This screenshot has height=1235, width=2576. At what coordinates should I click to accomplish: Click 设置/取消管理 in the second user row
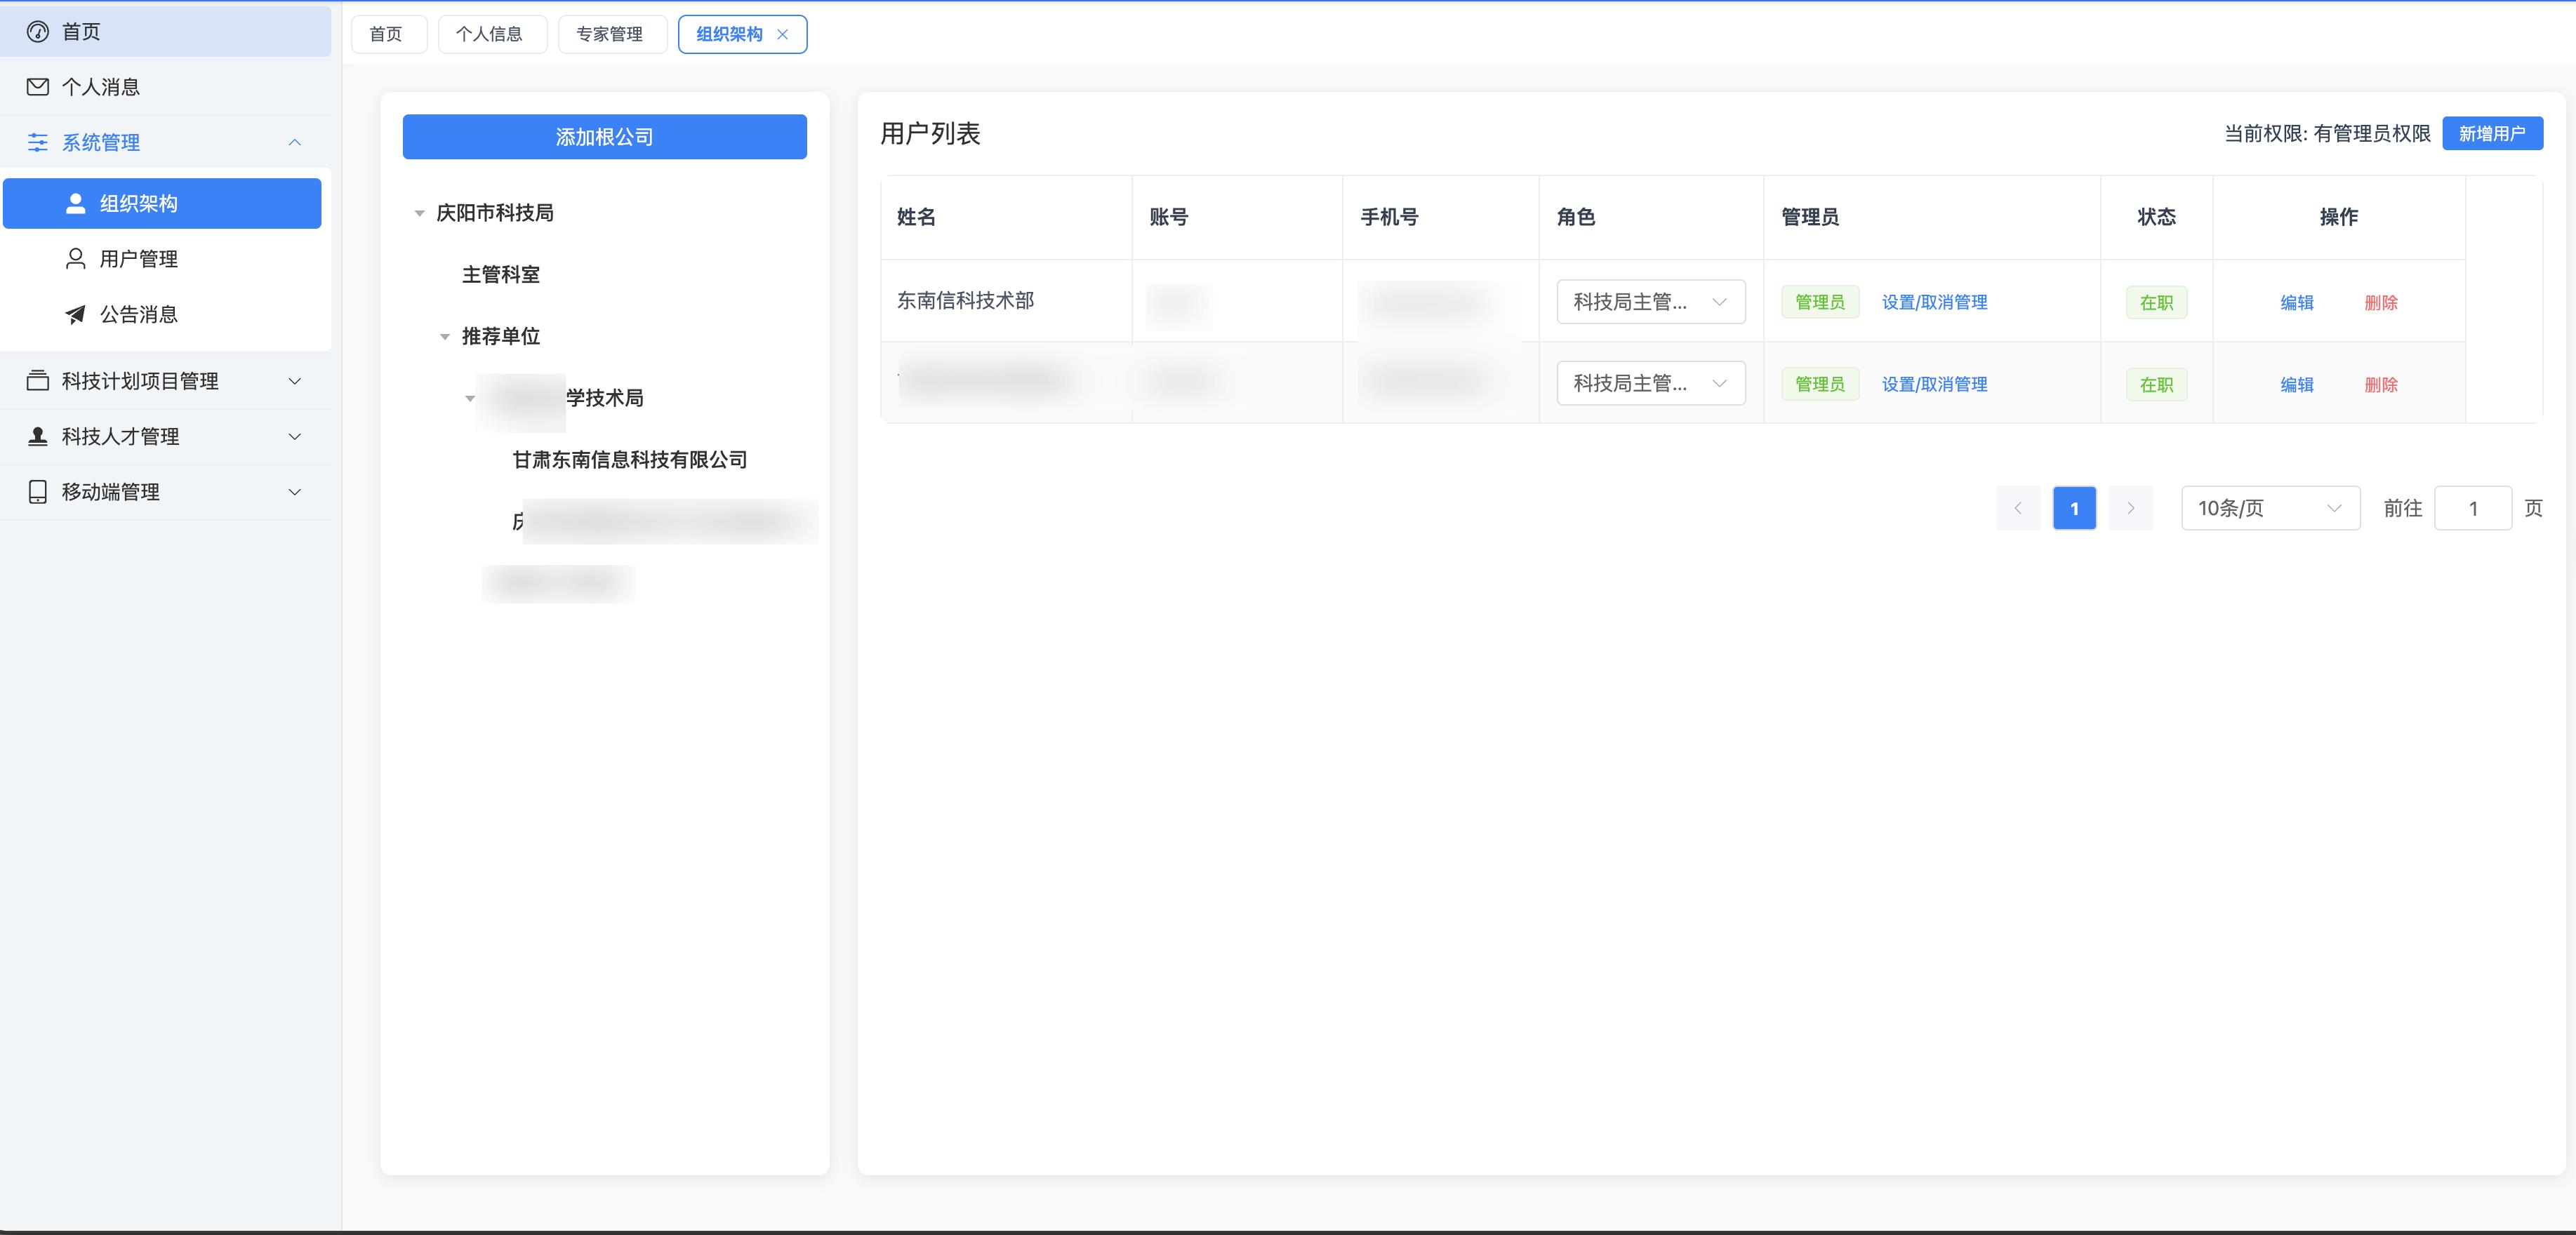[1934, 385]
